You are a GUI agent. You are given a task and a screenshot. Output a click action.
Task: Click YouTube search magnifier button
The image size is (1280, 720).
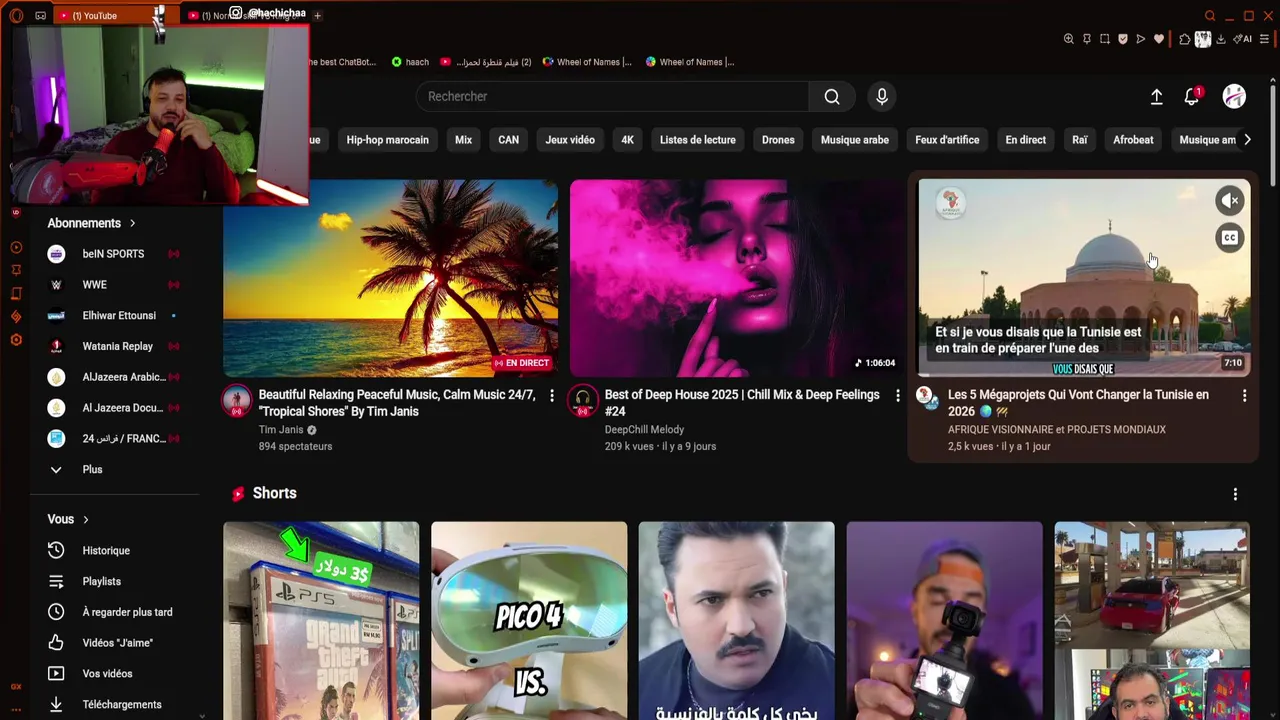[x=832, y=96]
